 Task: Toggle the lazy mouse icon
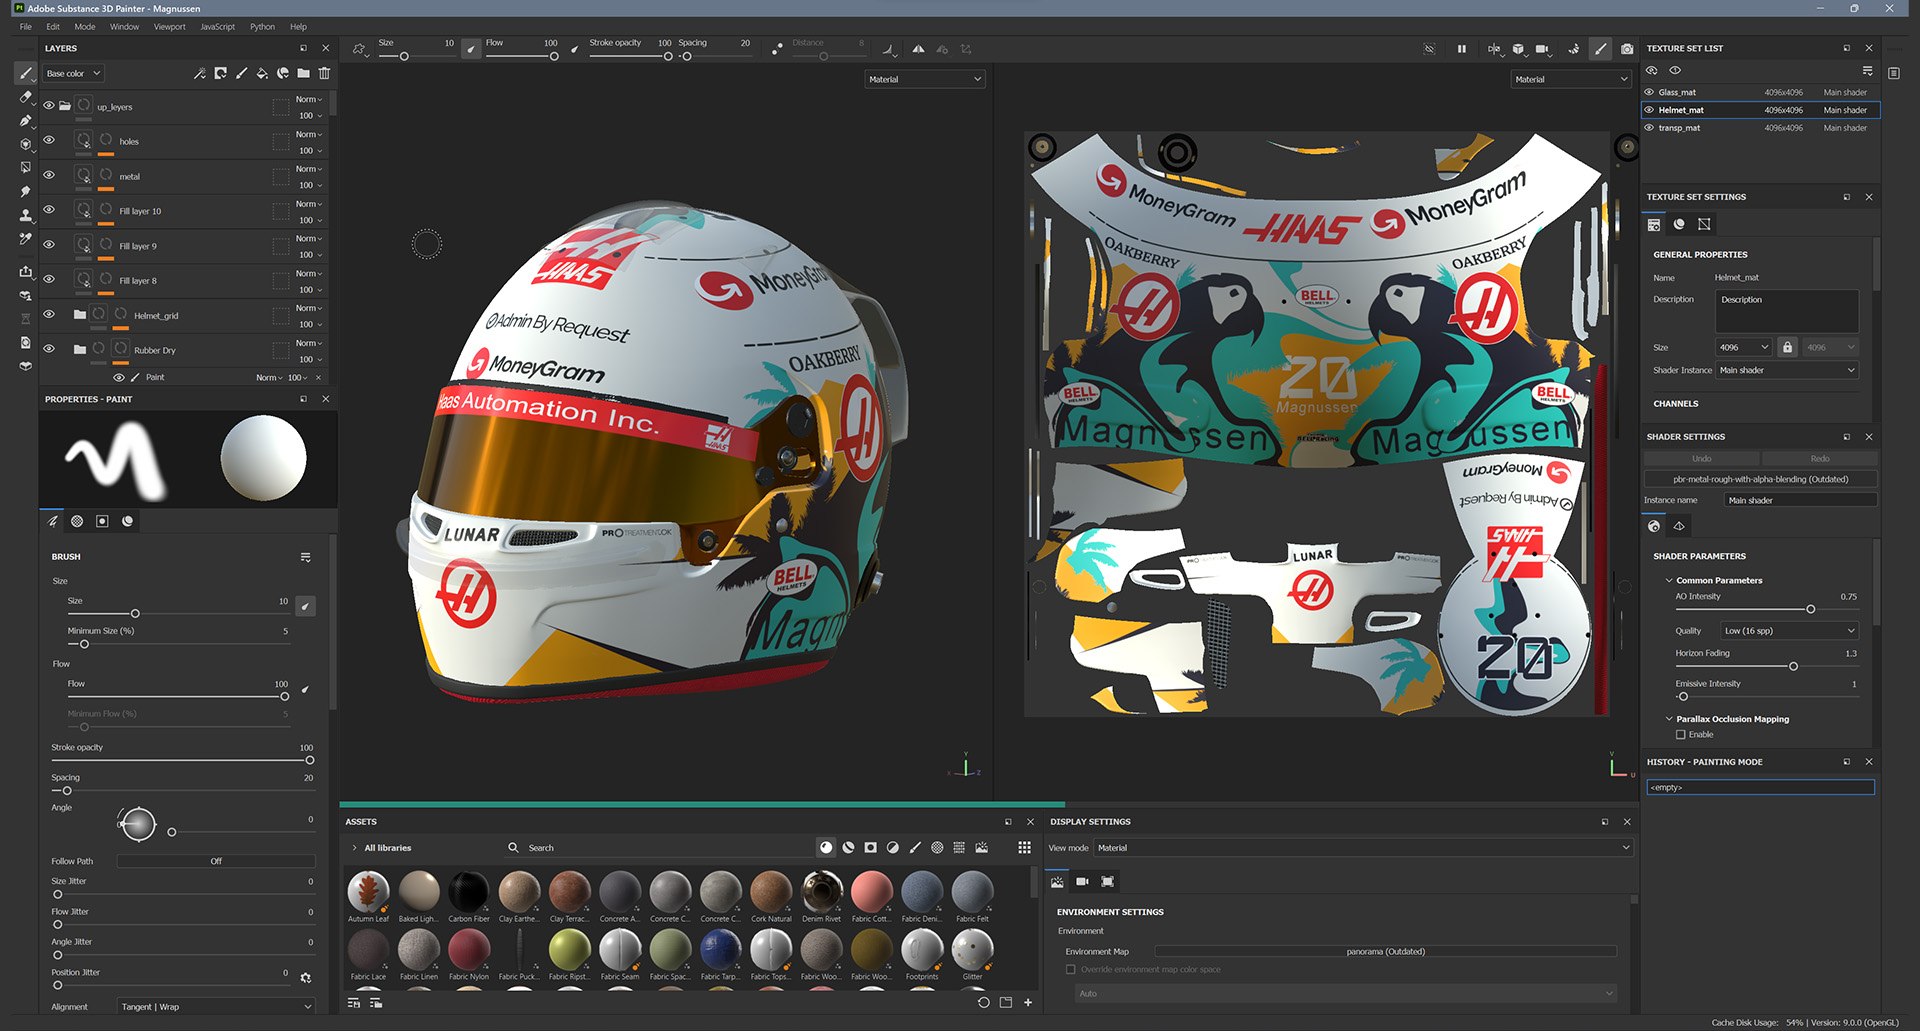point(777,48)
